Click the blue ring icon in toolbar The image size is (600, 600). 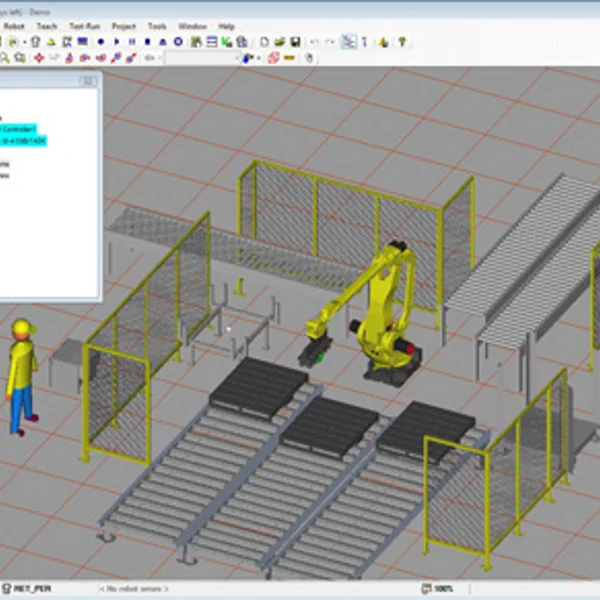tap(178, 42)
